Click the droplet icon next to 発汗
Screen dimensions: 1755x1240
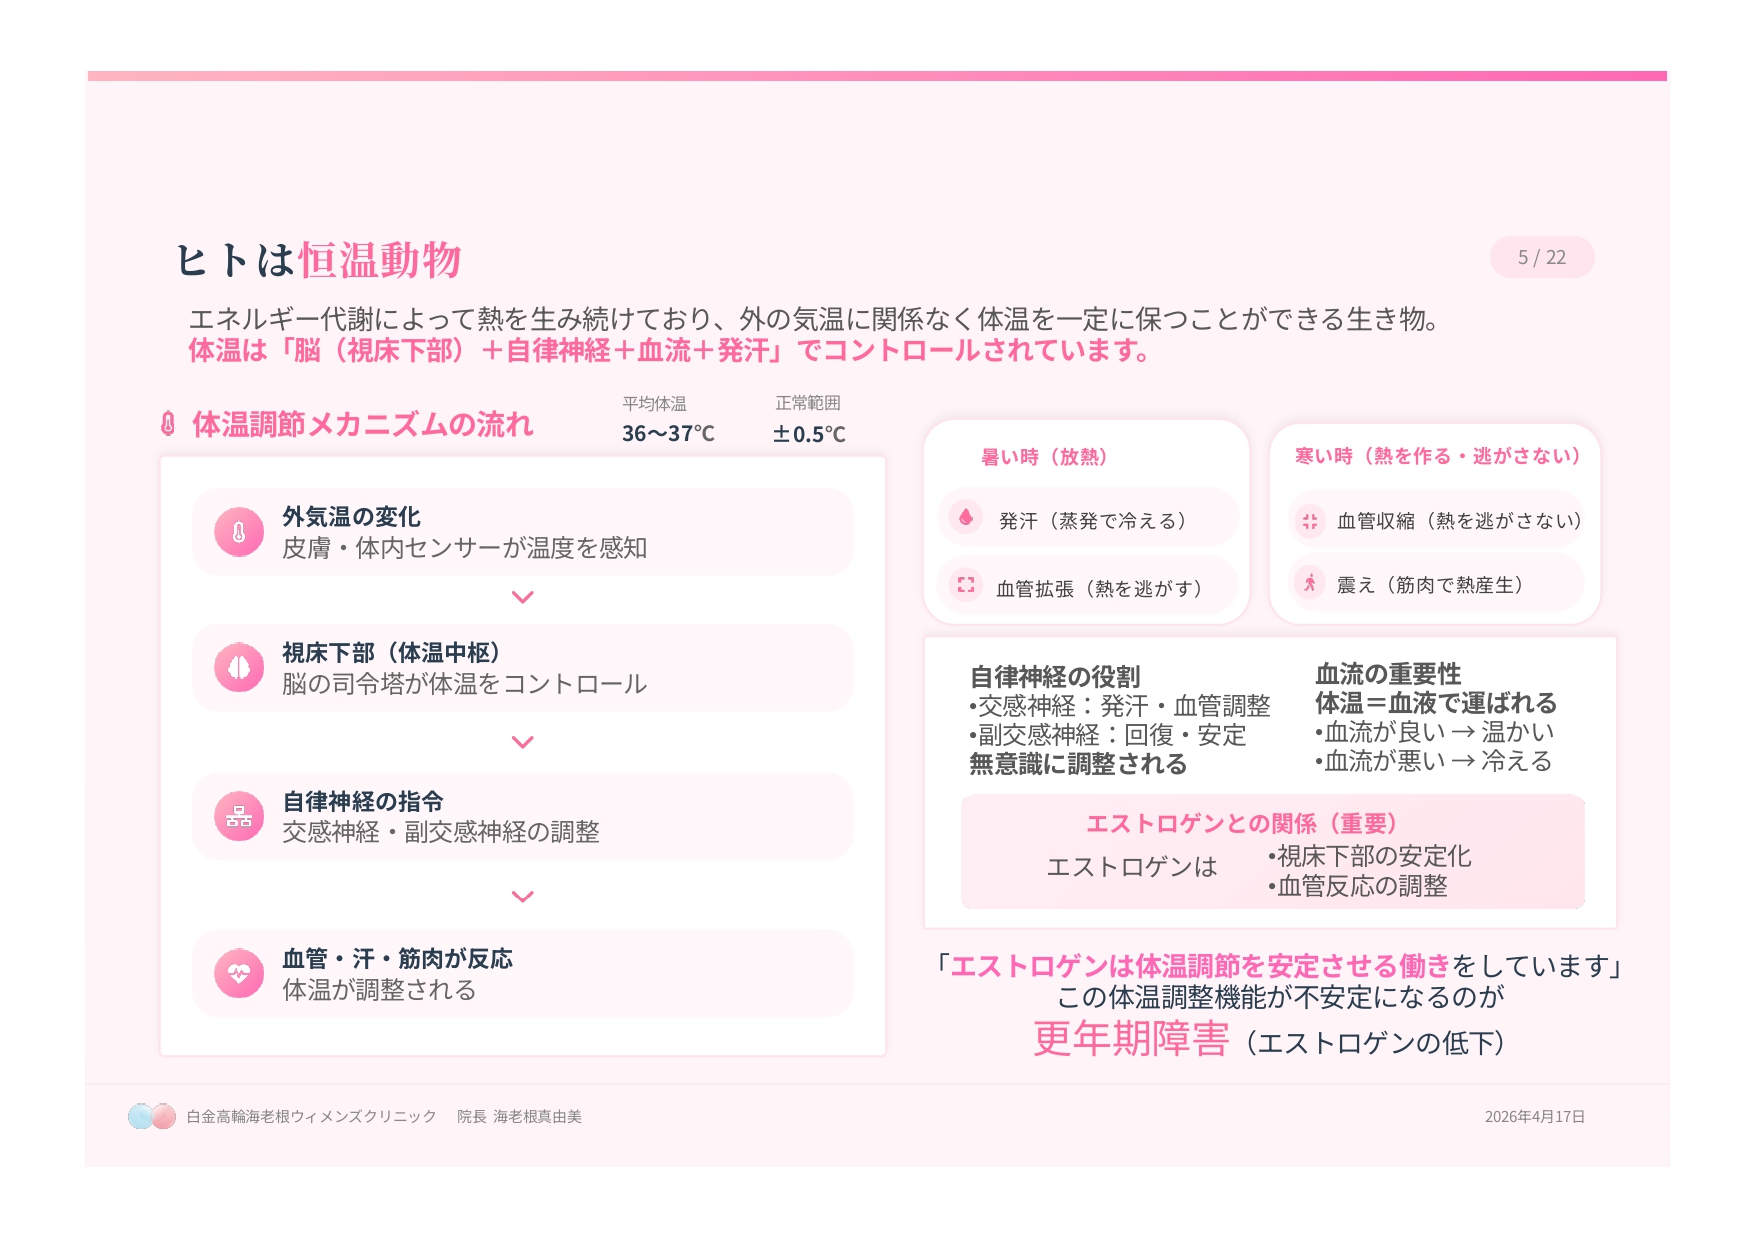(966, 518)
